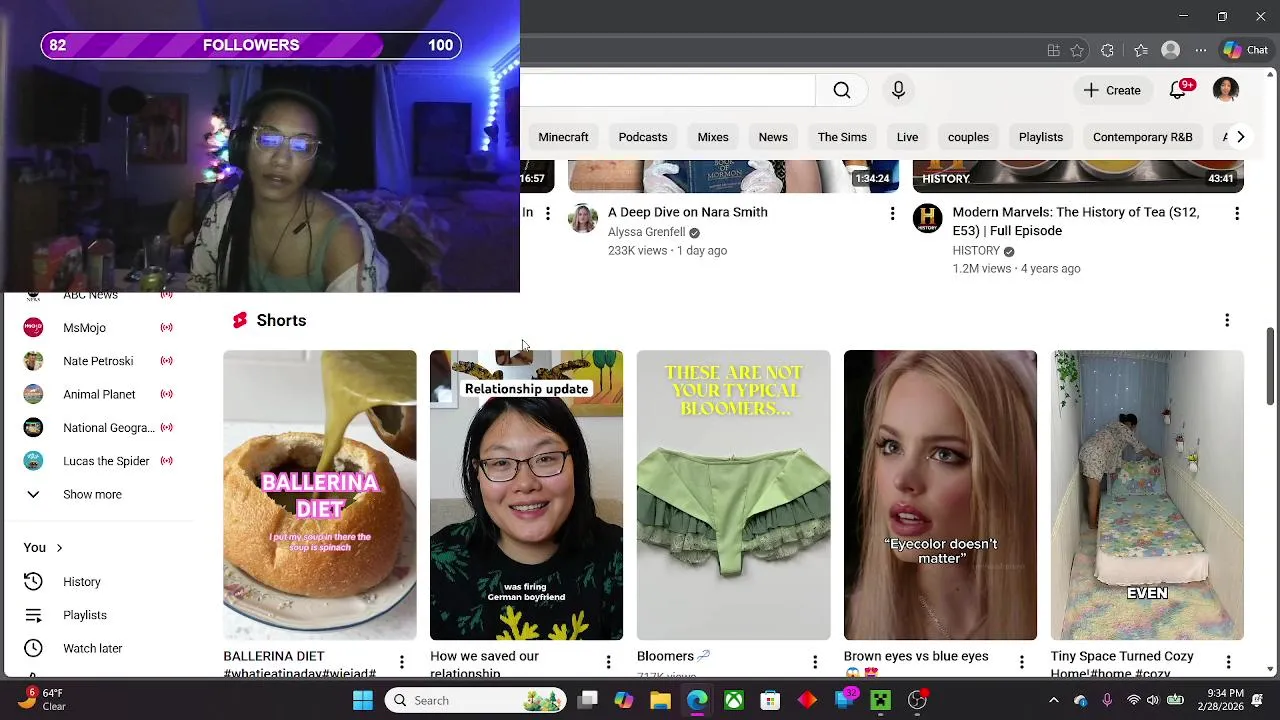Open the Xbox app from taskbar
This screenshot has height=720, width=1280.
coord(734,700)
